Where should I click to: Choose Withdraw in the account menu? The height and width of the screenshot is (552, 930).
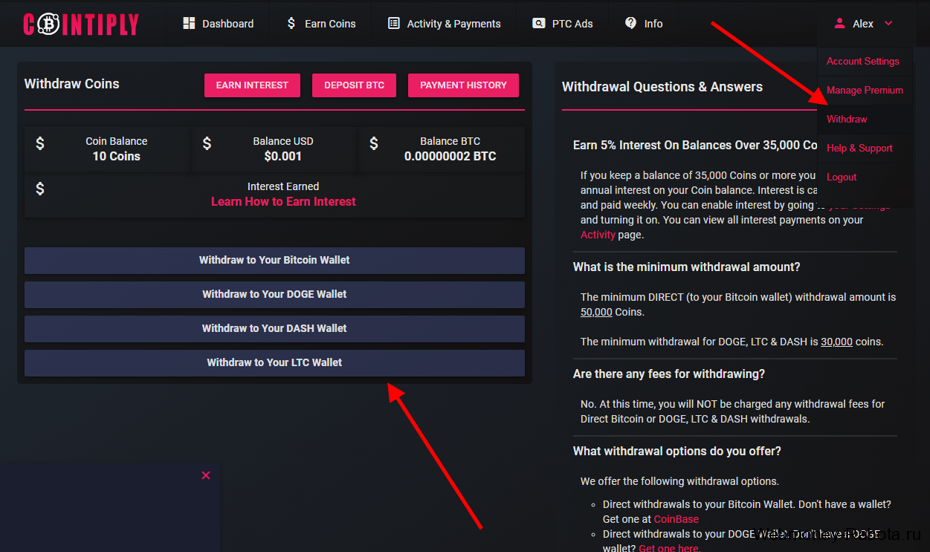(x=846, y=119)
